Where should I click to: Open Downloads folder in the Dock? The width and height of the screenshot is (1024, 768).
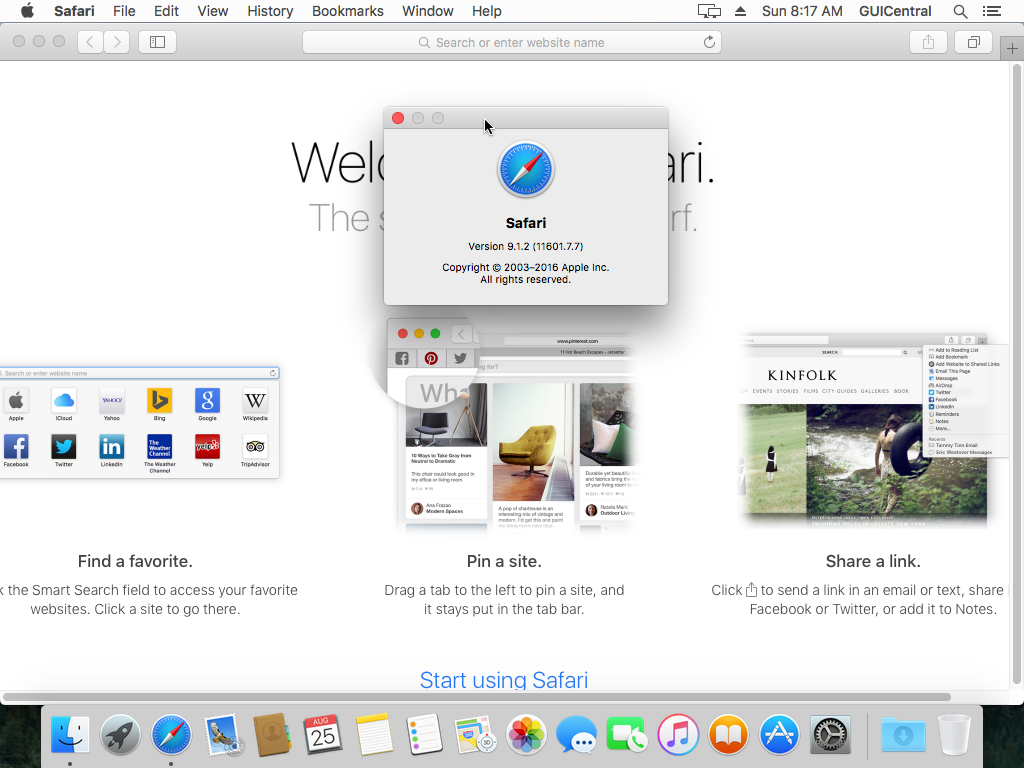click(903, 734)
